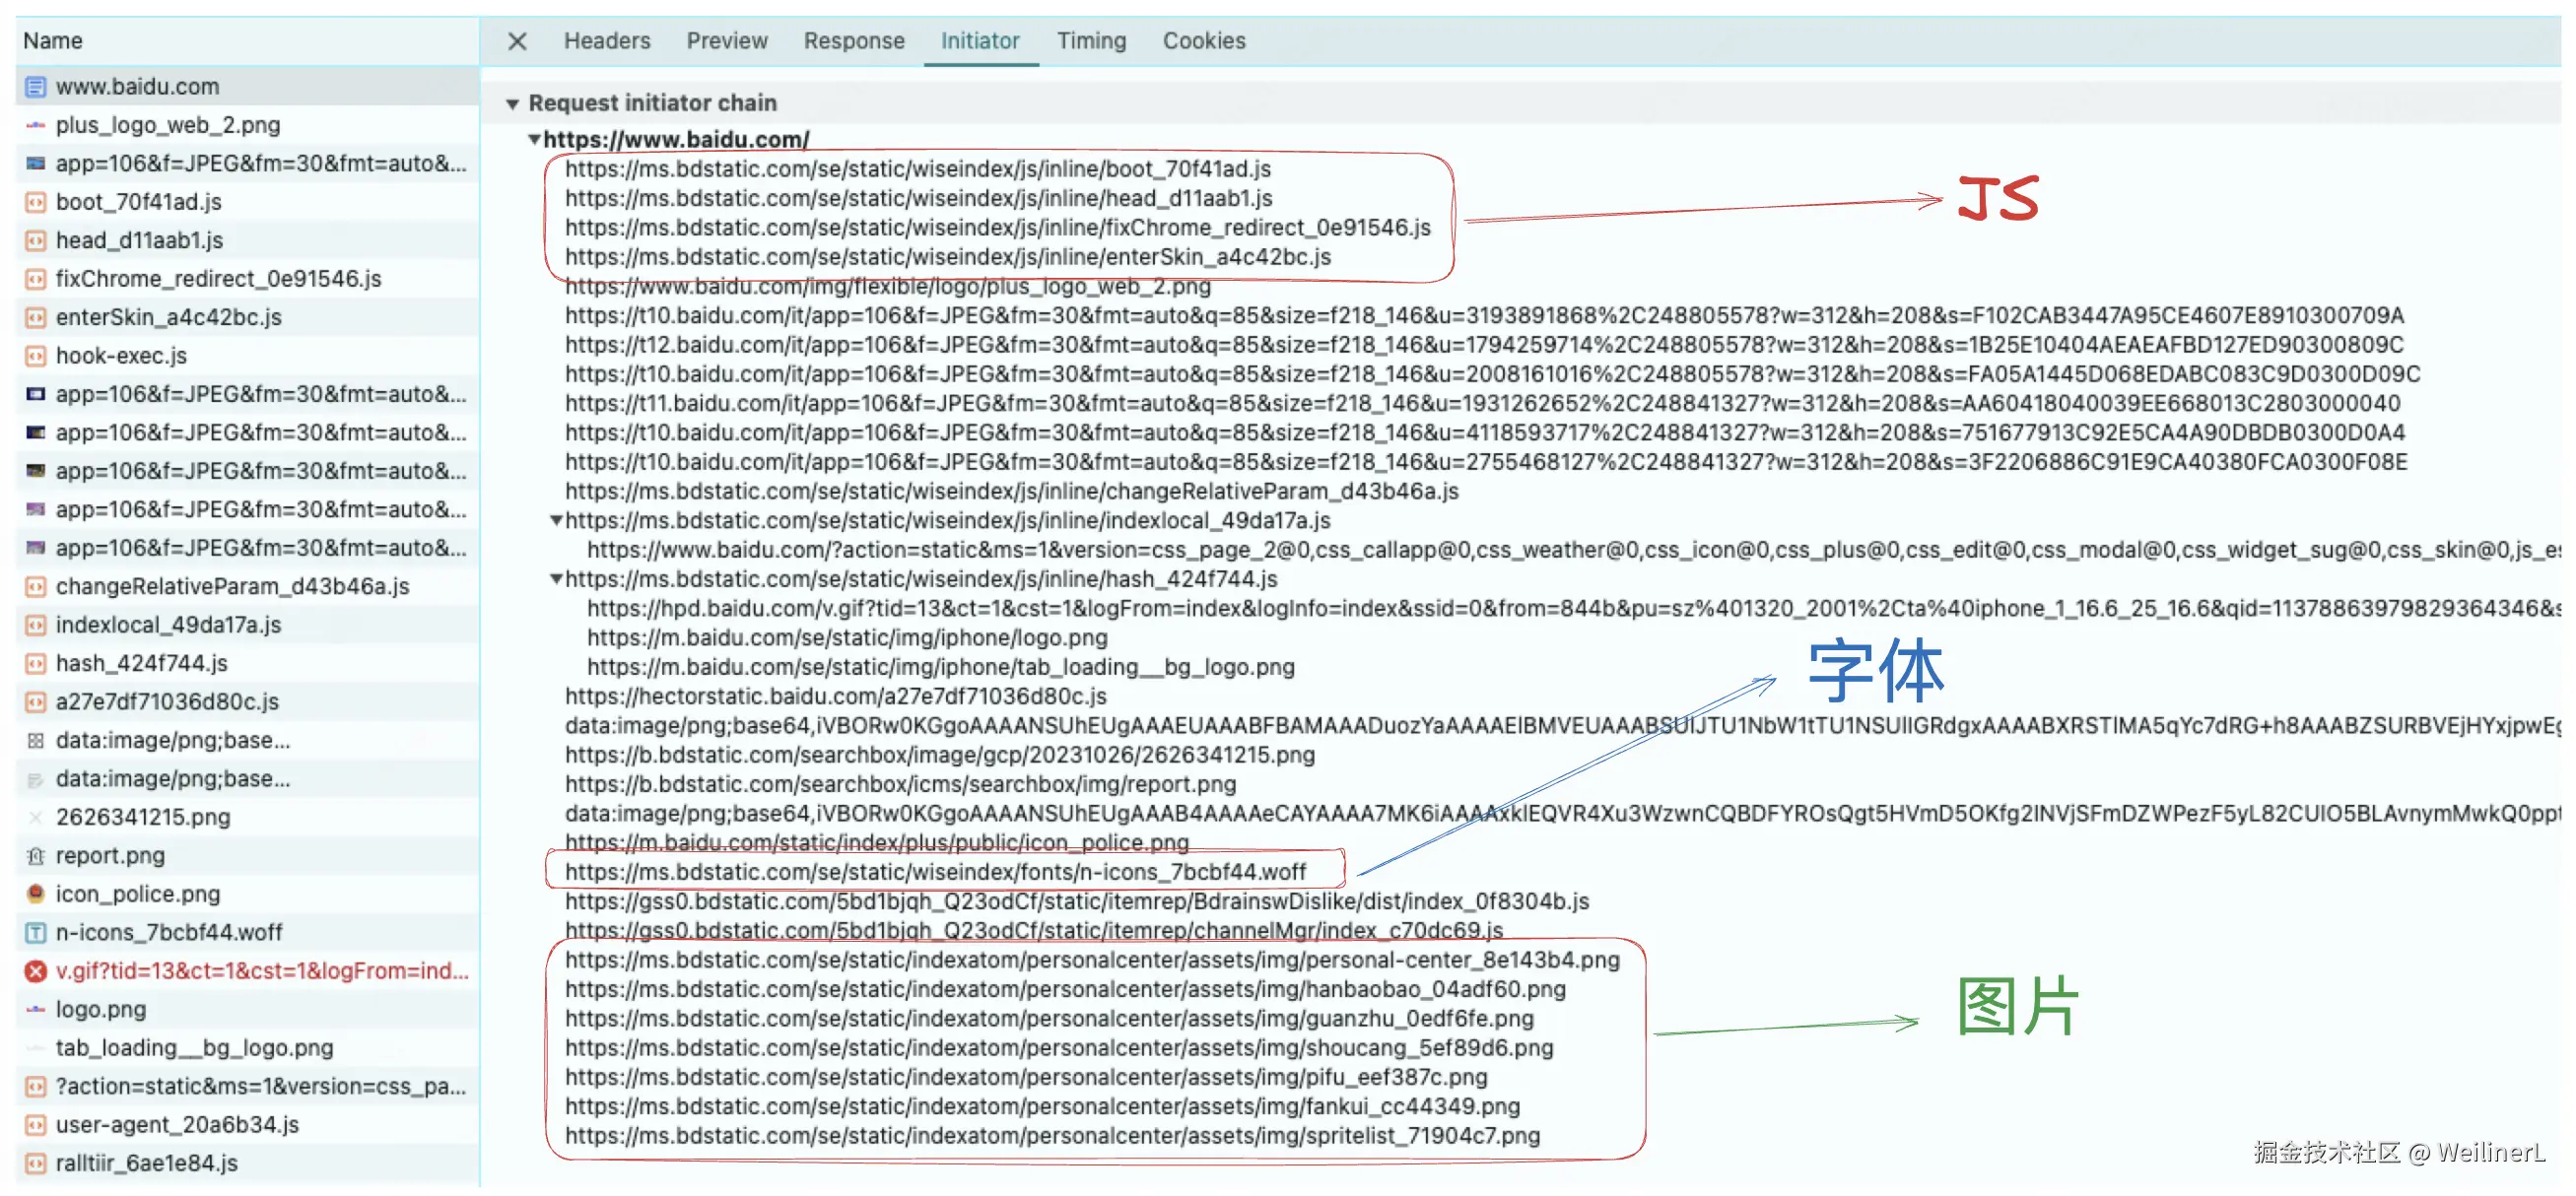Click the n-icons_7bcbf44.woff font icon

point(35,932)
